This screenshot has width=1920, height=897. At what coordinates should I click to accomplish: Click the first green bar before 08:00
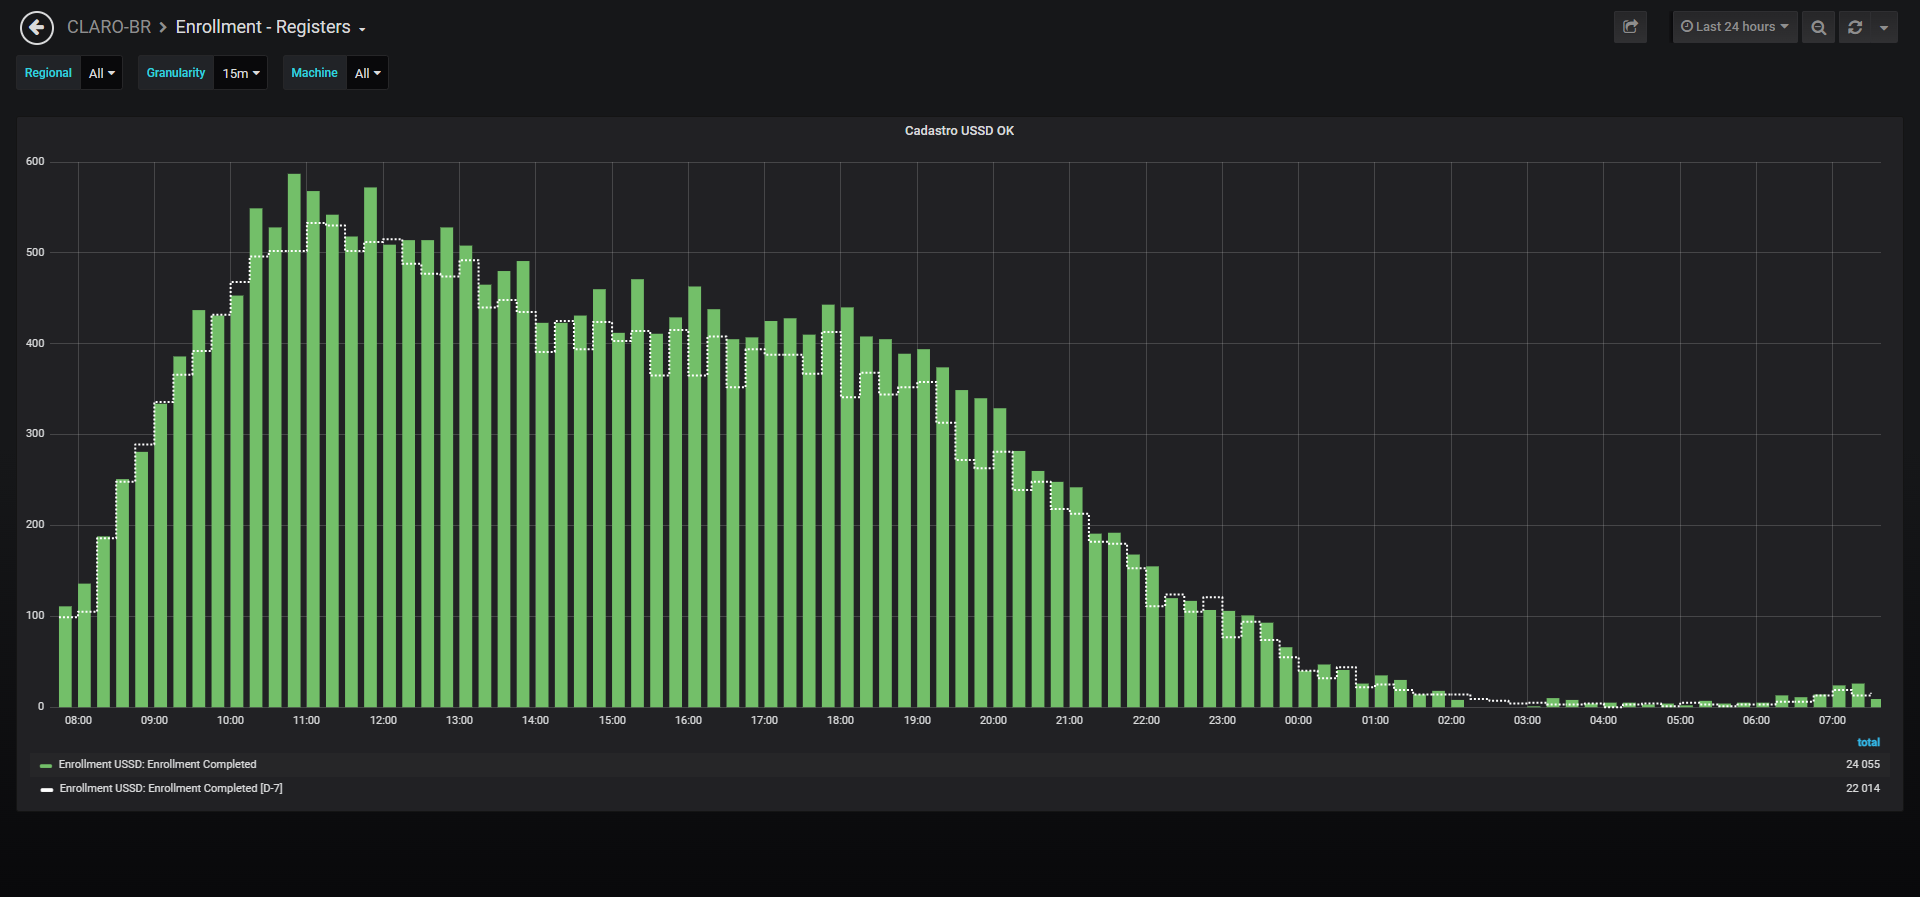coord(65,656)
